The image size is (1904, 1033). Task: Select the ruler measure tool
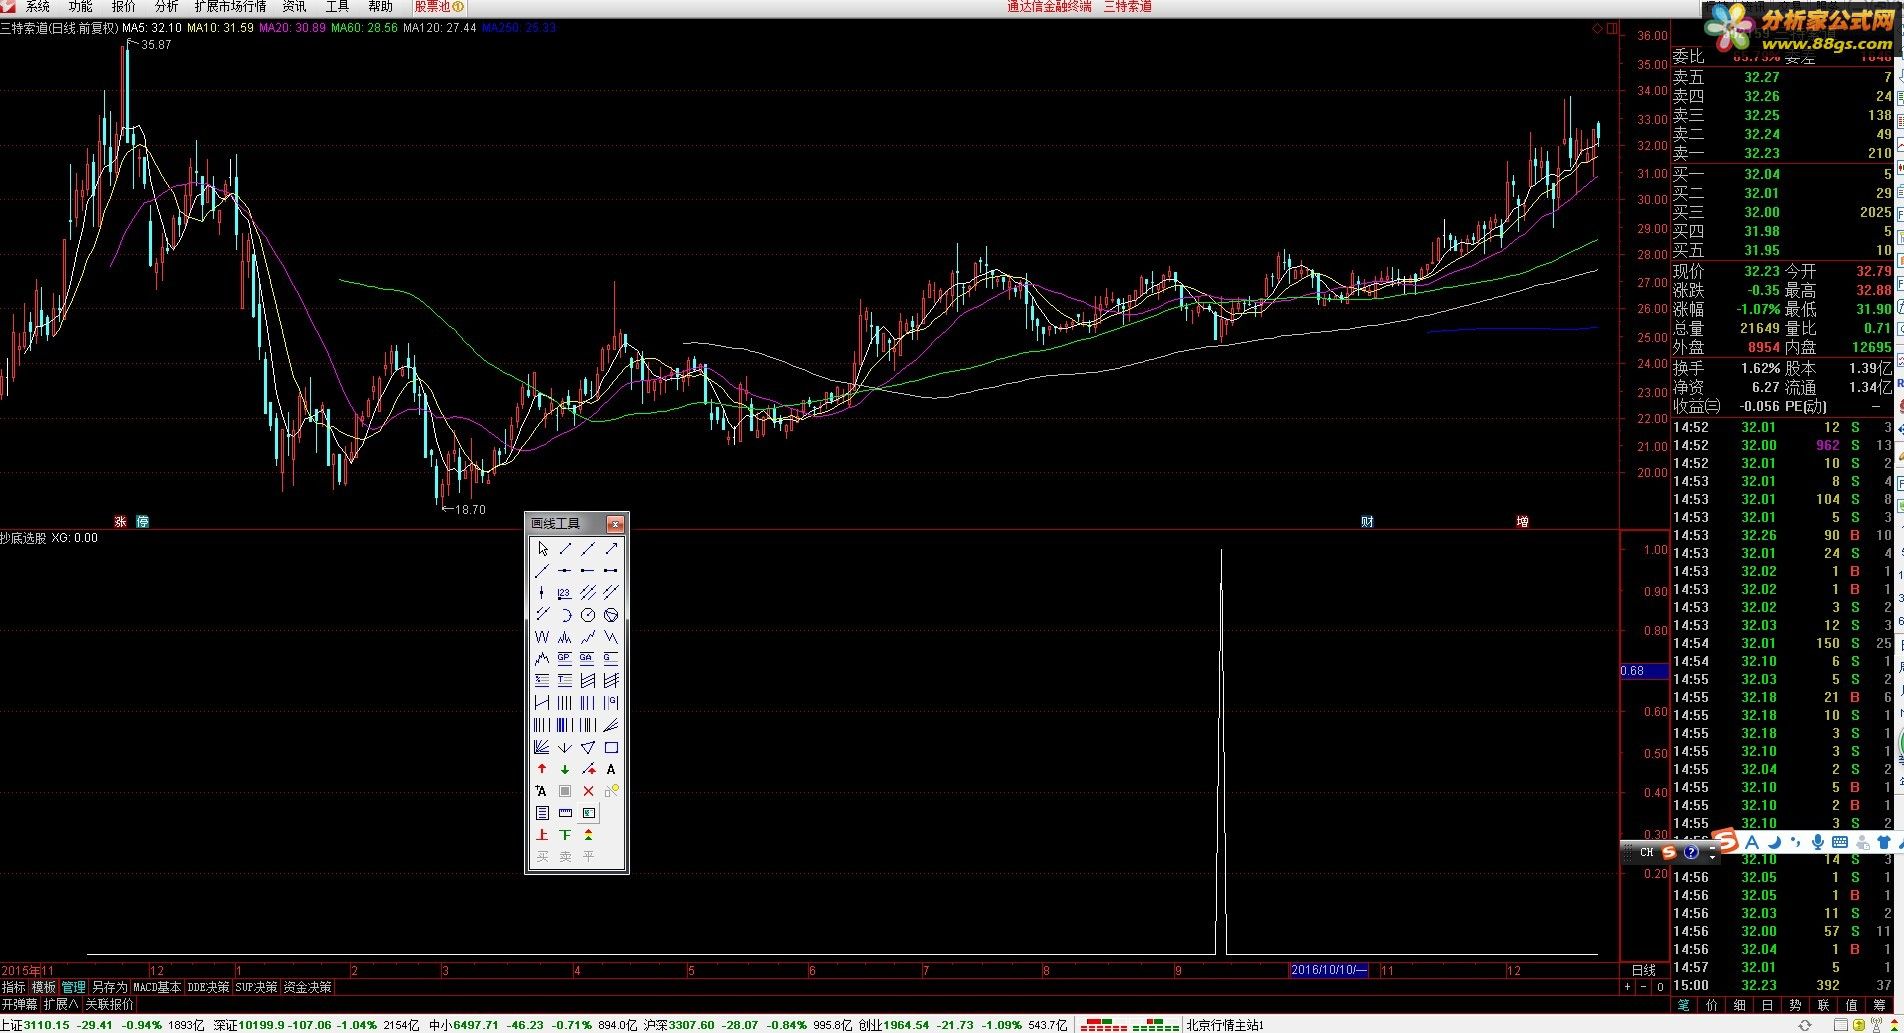click(x=565, y=812)
